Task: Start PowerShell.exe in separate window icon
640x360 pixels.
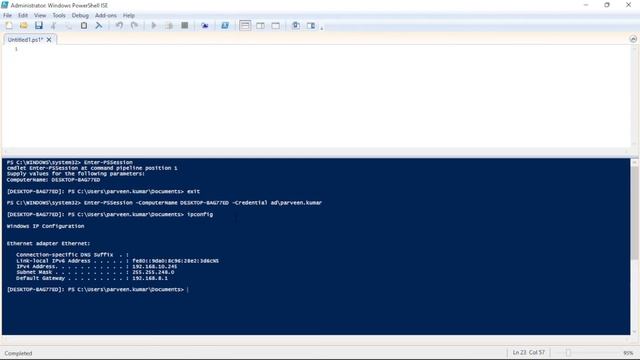Action: [x=224, y=25]
